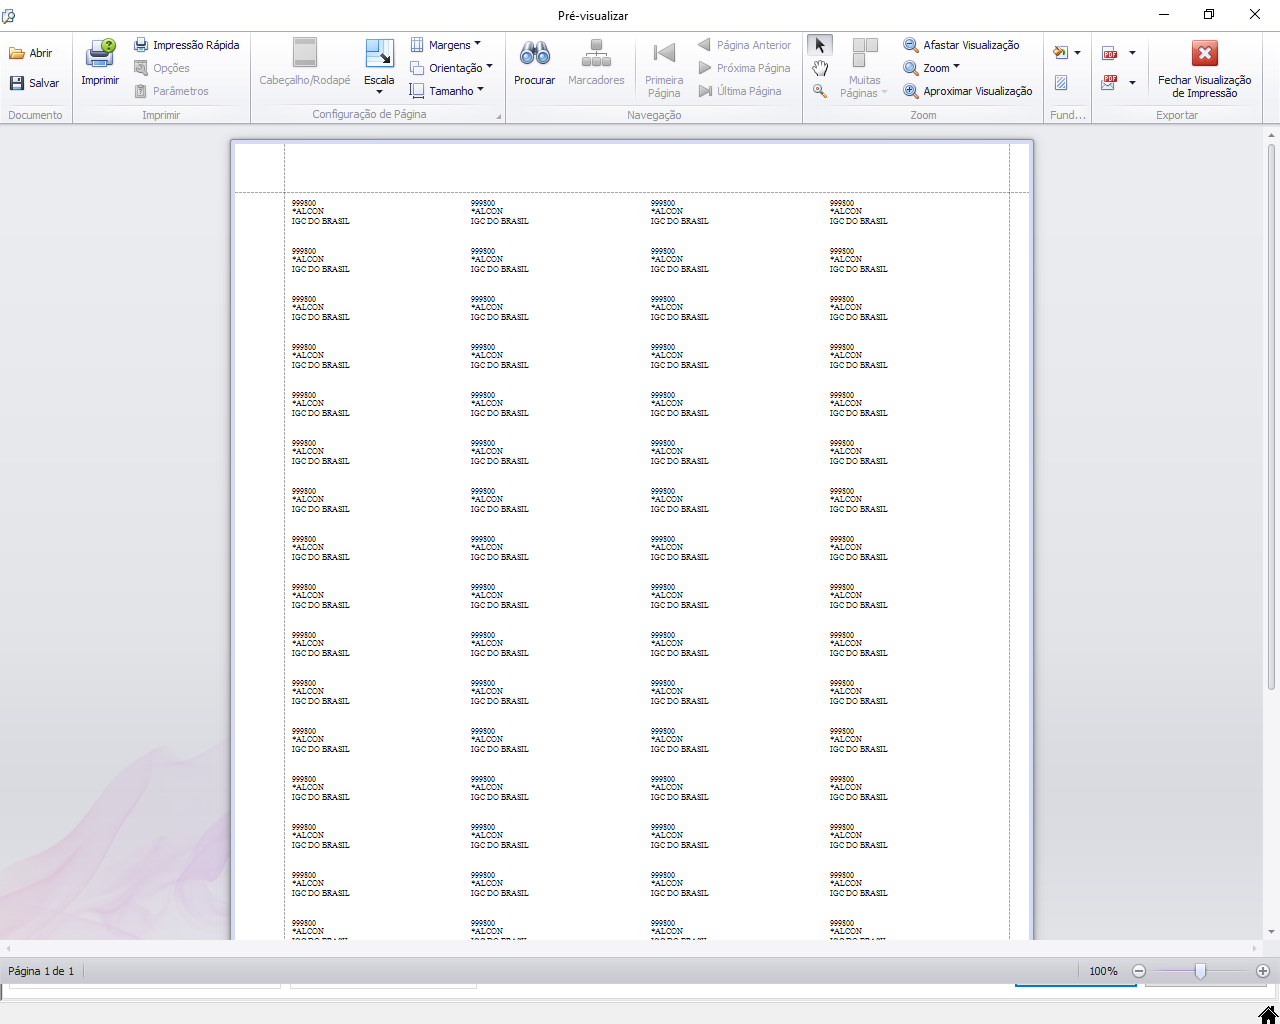This screenshot has width=1280, height=1024.
Task: Open the Tamanho dropdown
Action: [x=447, y=91]
